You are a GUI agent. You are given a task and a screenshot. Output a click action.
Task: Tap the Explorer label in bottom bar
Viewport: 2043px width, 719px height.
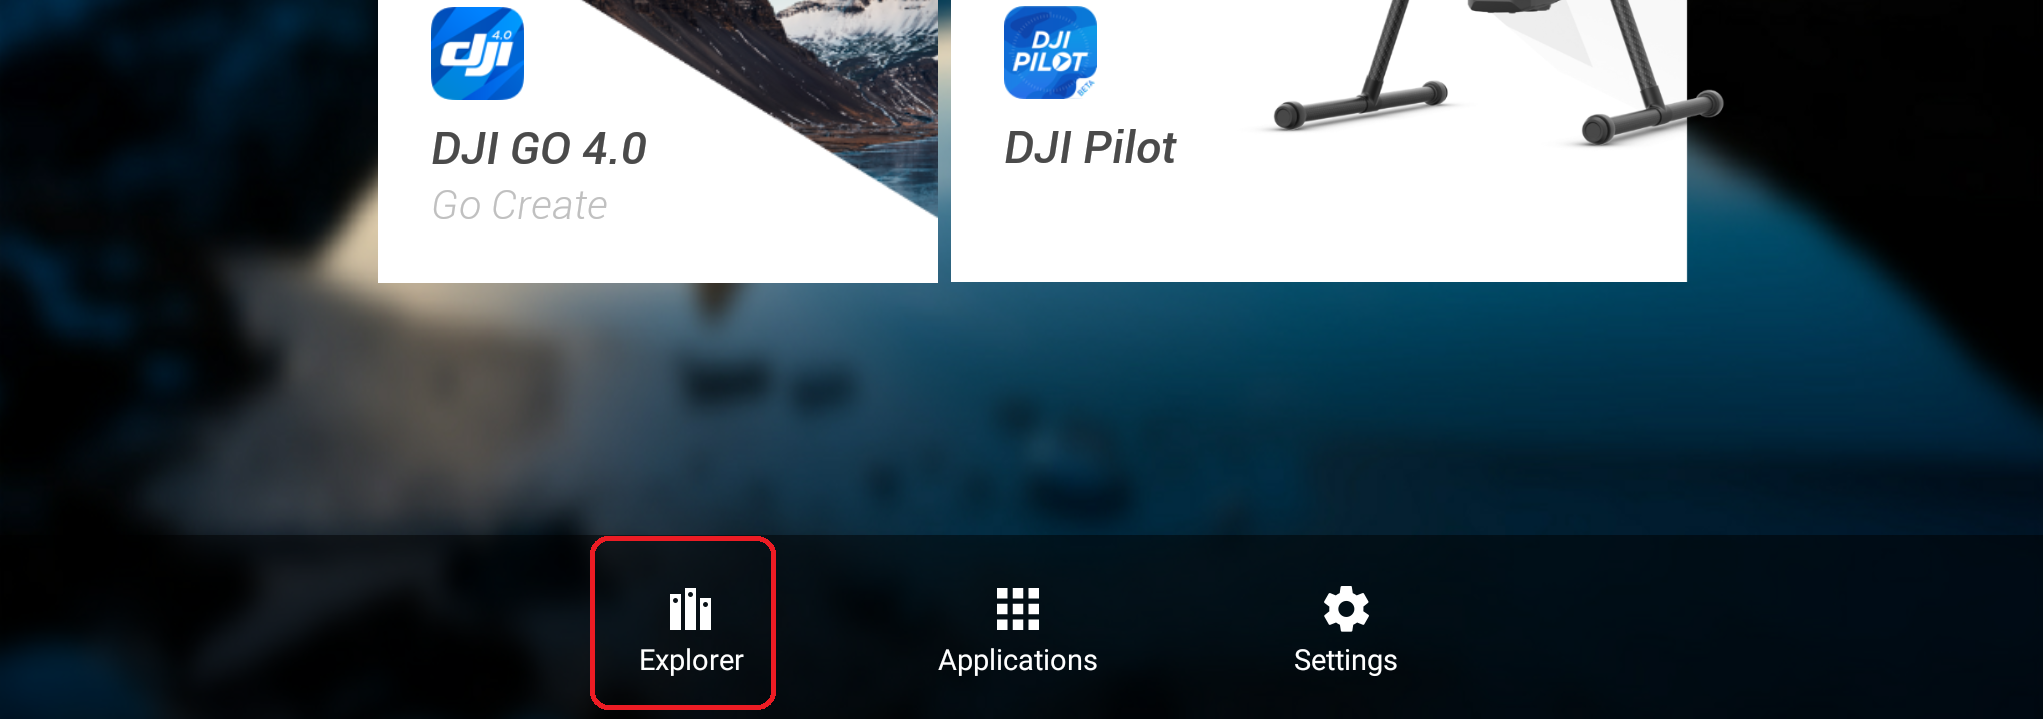click(x=691, y=660)
